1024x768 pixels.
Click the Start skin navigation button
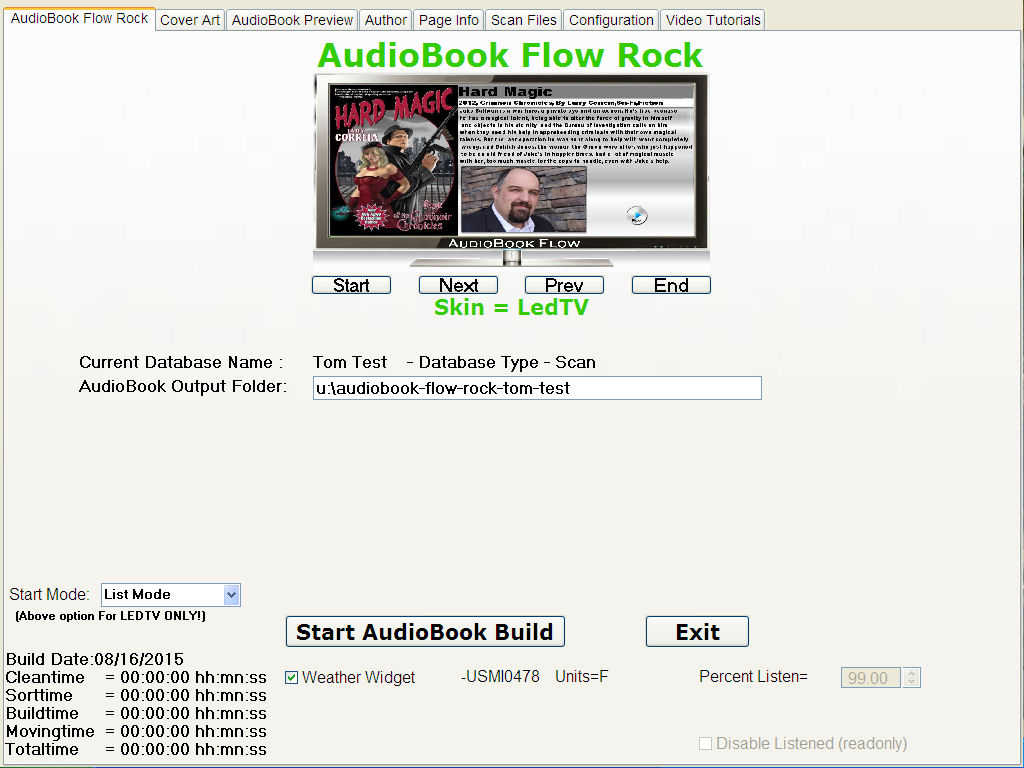pos(351,285)
